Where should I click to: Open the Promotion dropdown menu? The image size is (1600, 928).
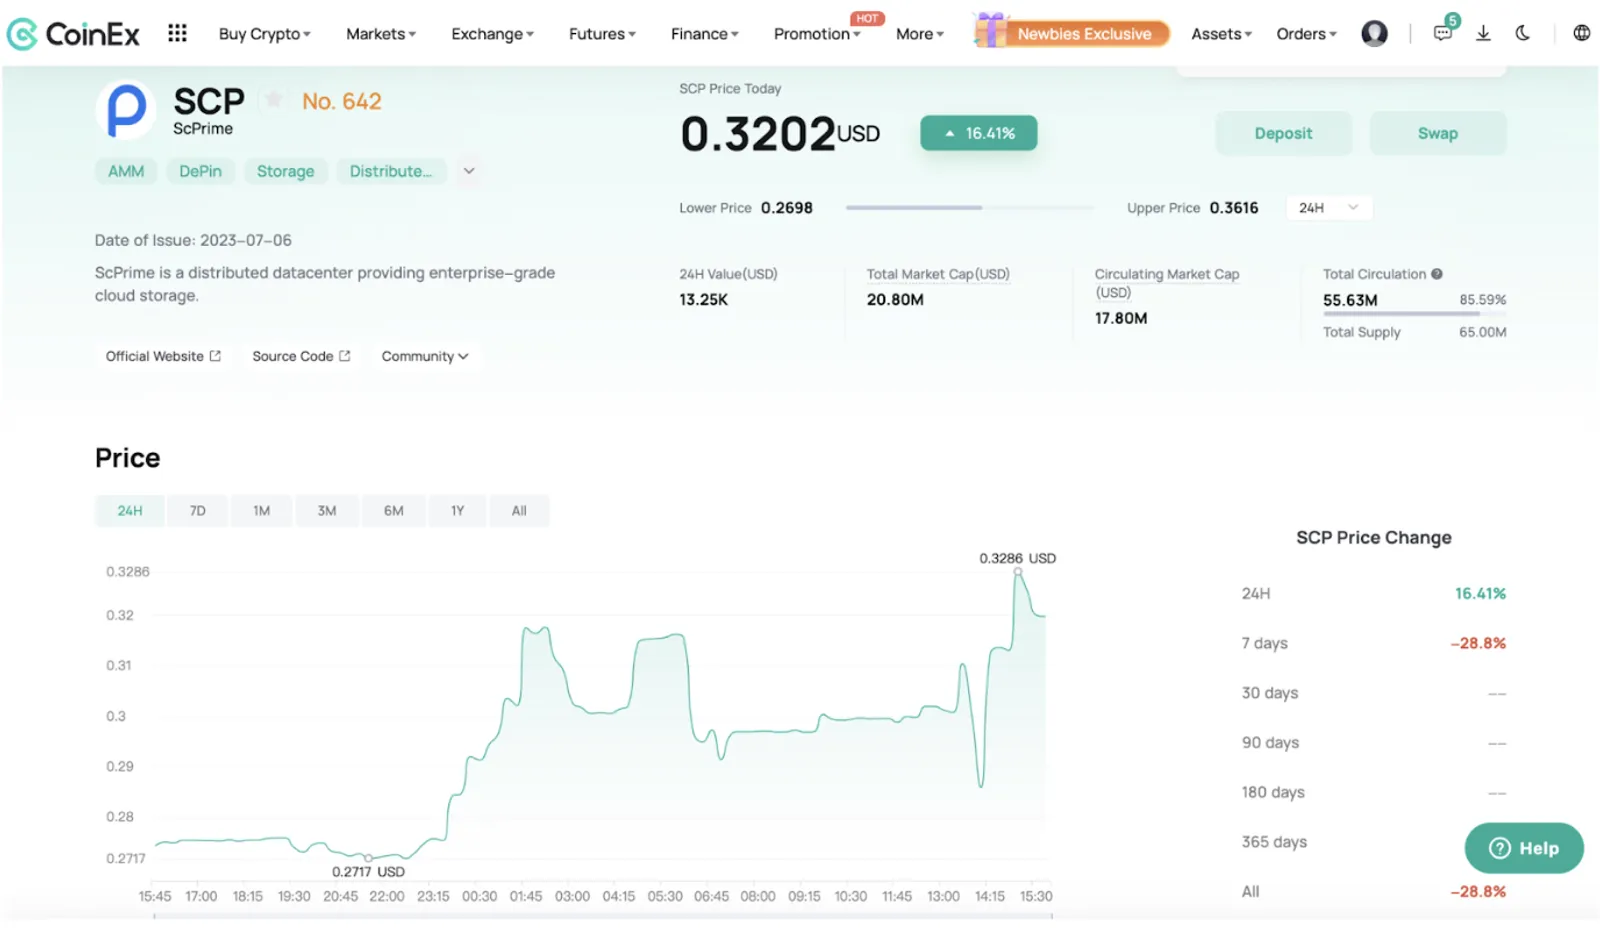(817, 34)
